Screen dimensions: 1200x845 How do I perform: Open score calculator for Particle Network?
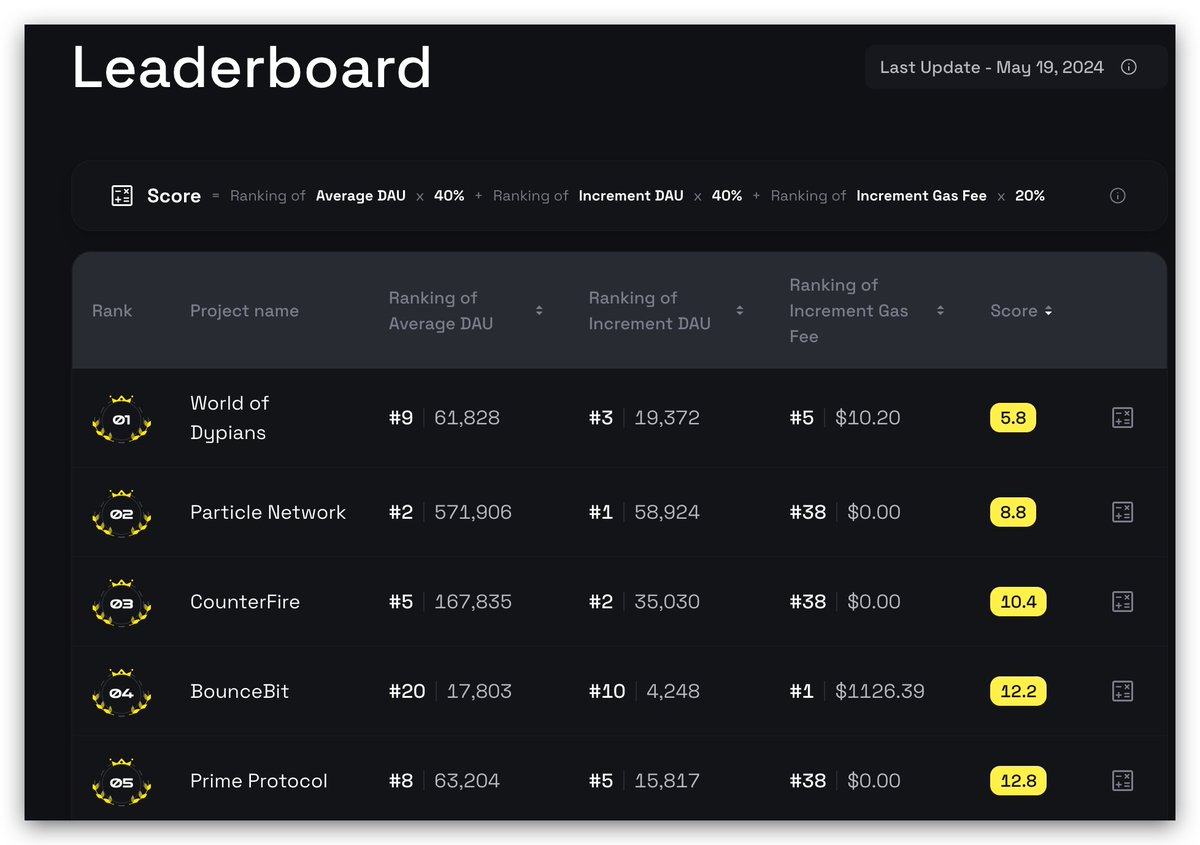click(1122, 512)
